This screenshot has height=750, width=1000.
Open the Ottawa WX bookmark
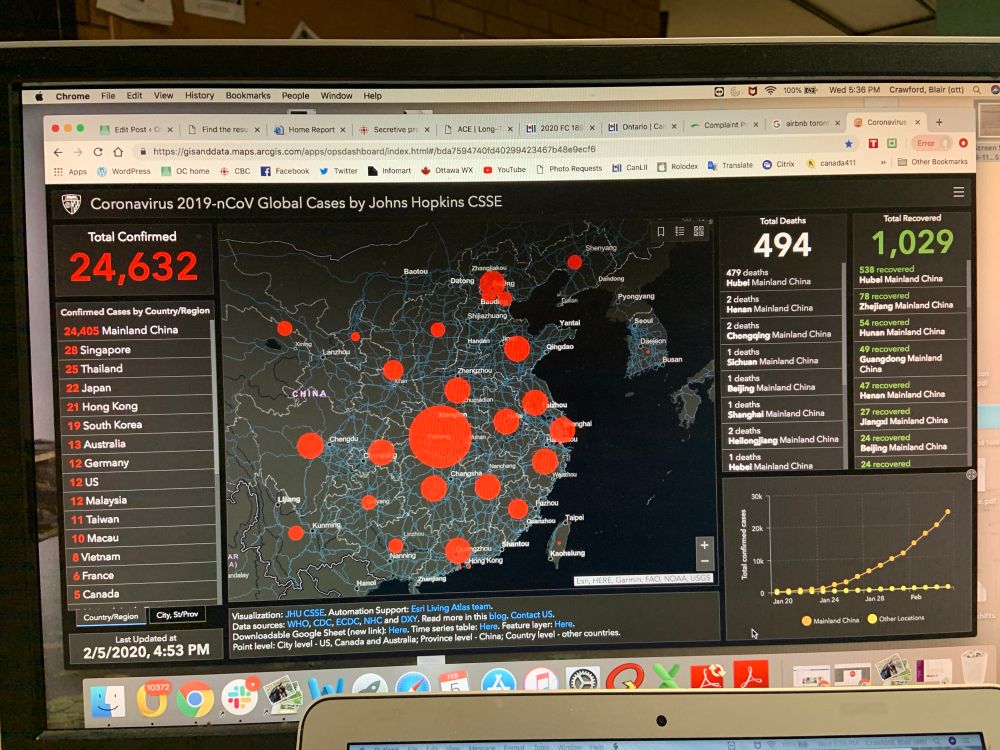(447, 170)
